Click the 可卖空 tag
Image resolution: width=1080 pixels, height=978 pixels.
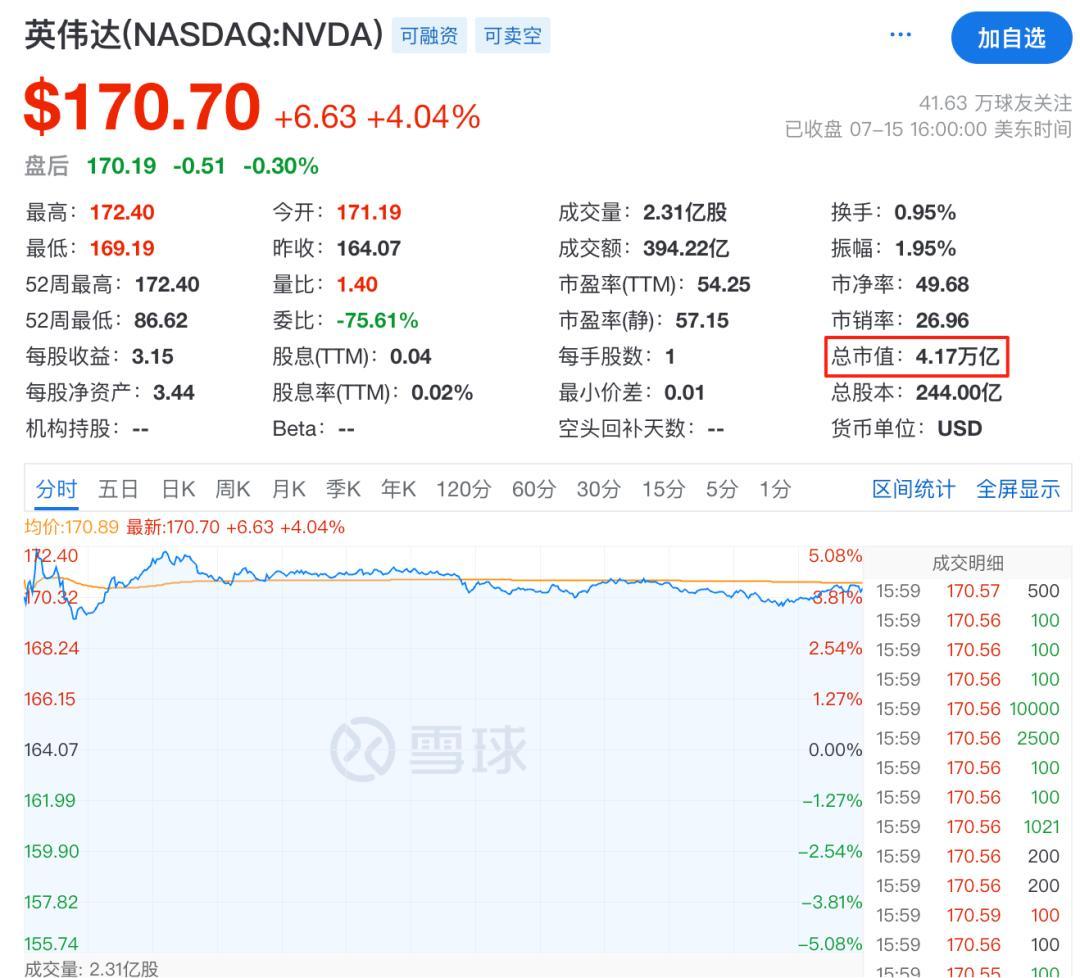click(512, 36)
